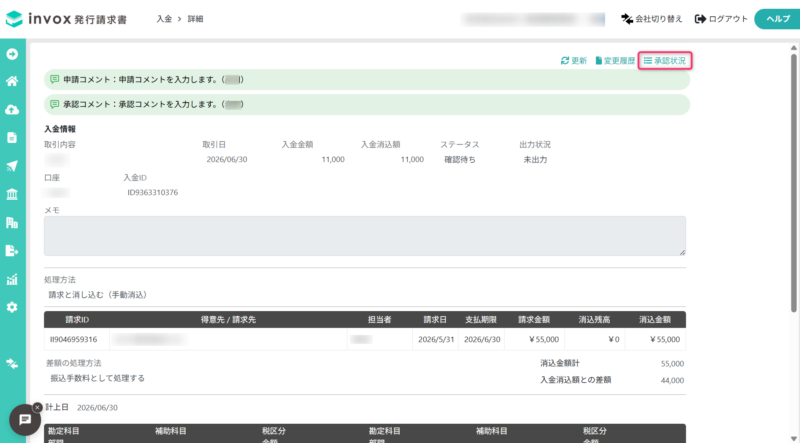Click the 請求ID column header
800x443 pixels.
pos(77,319)
